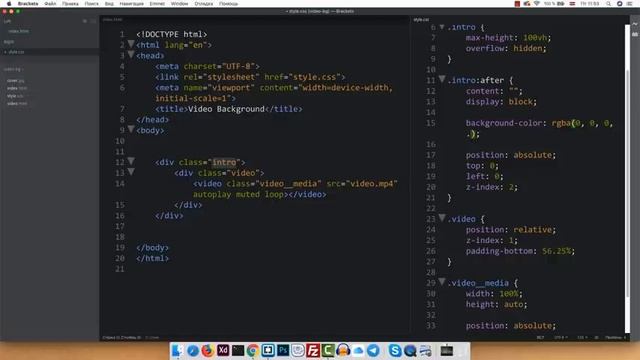Open Firefox from the Dock
The height and width of the screenshot is (360, 640).
pyautogui.click(x=208, y=350)
